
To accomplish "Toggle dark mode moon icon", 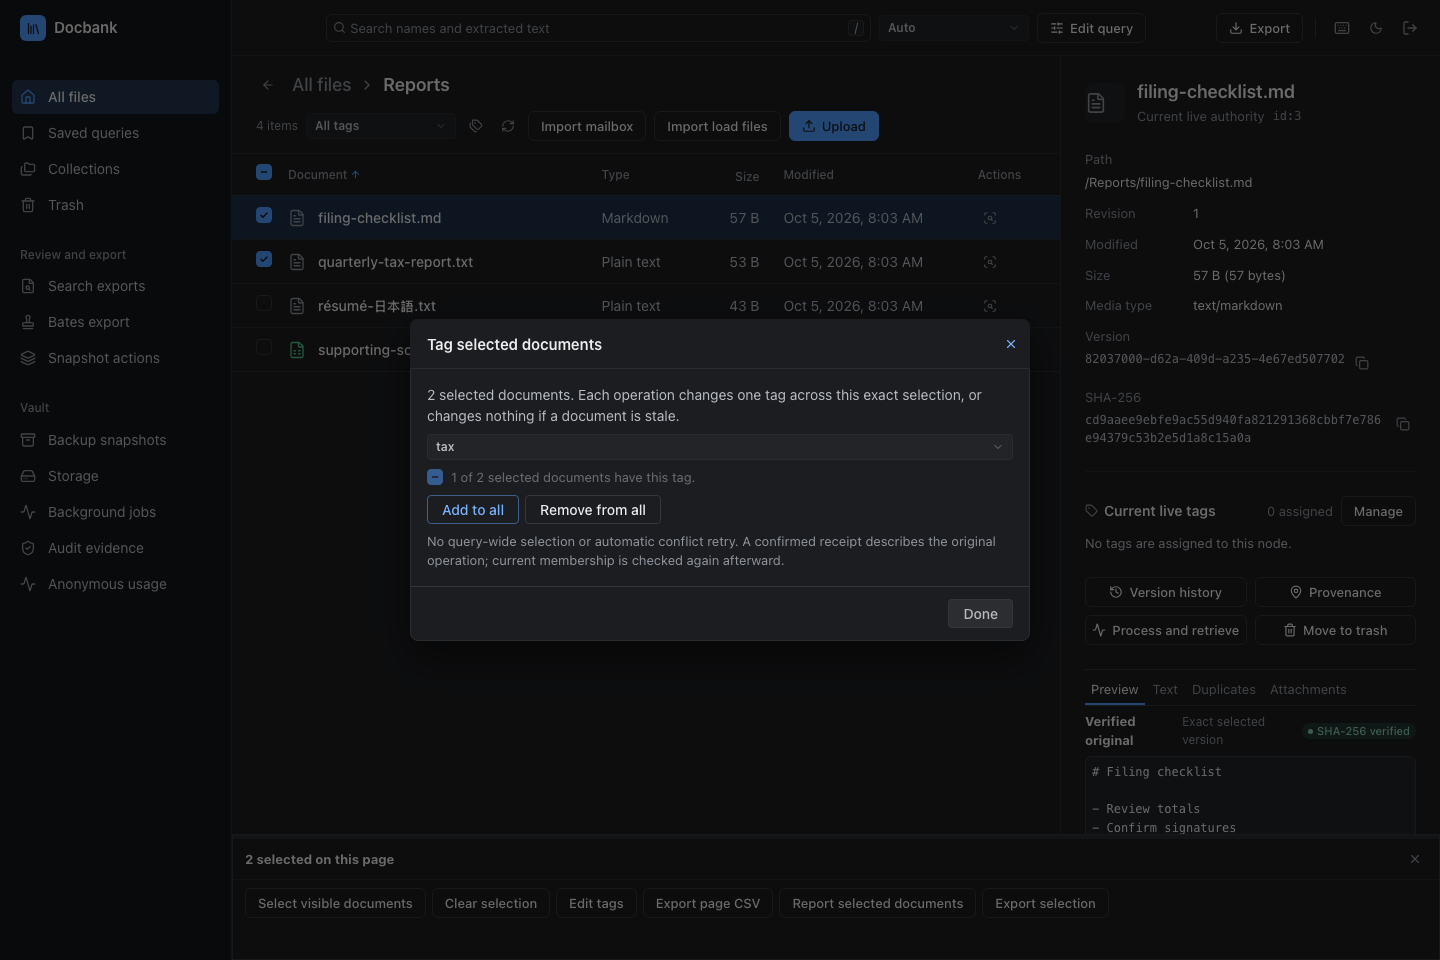I will pos(1376,28).
